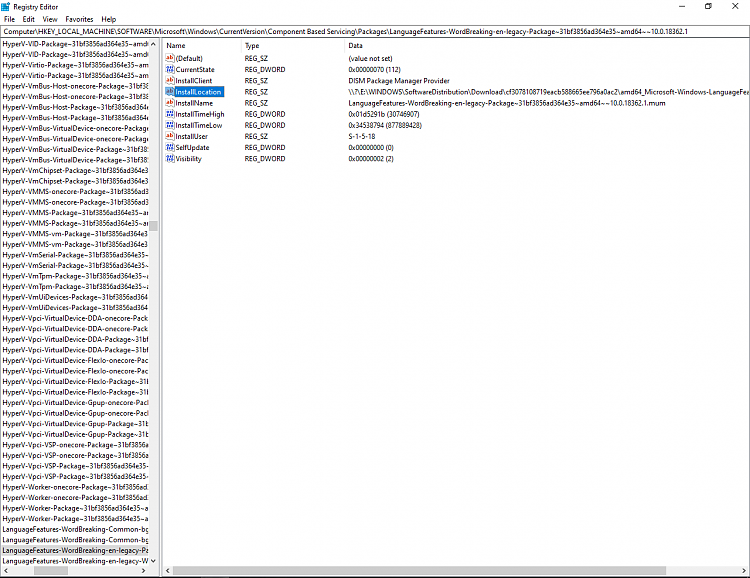Click the tree vertical scrollbar thumb
Viewport: 750px width, 578px height.
pyautogui.click(x=154, y=226)
